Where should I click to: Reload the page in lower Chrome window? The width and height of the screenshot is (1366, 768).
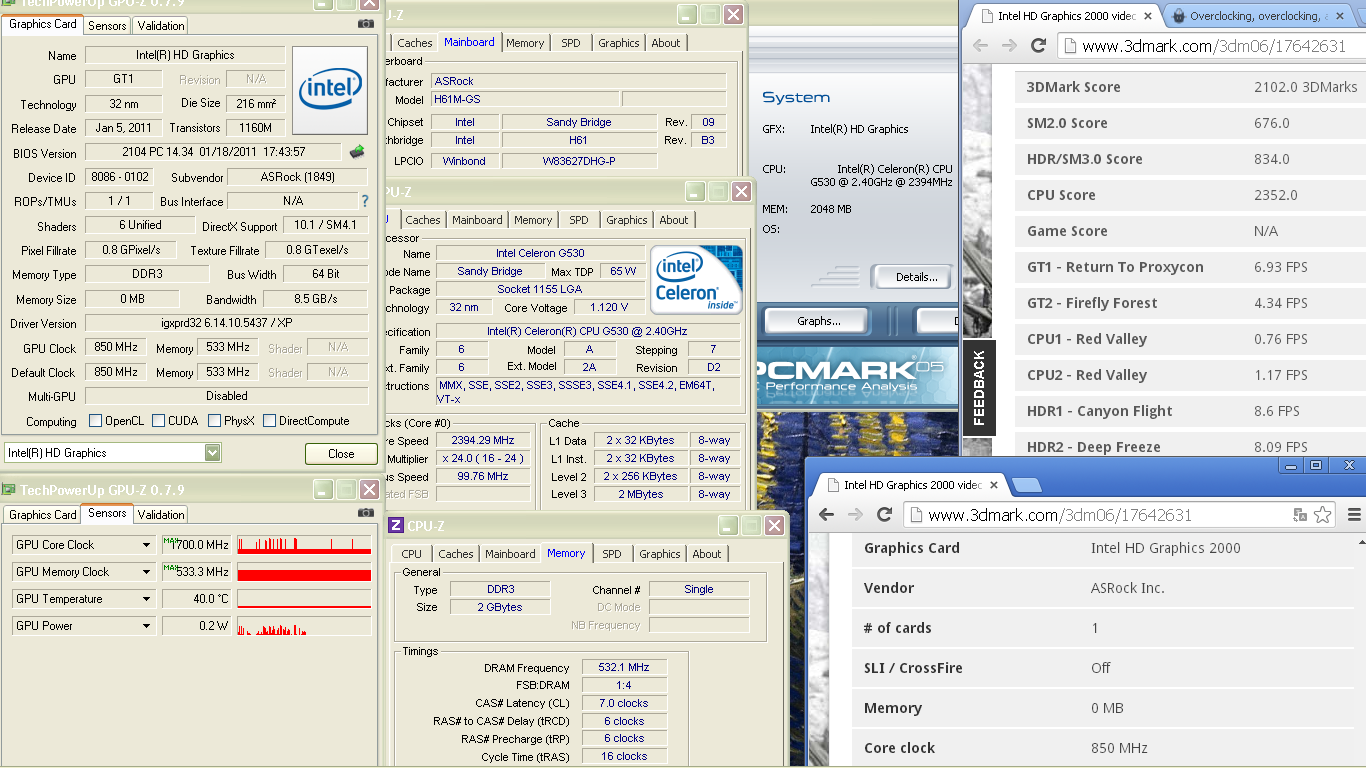(884, 515)
